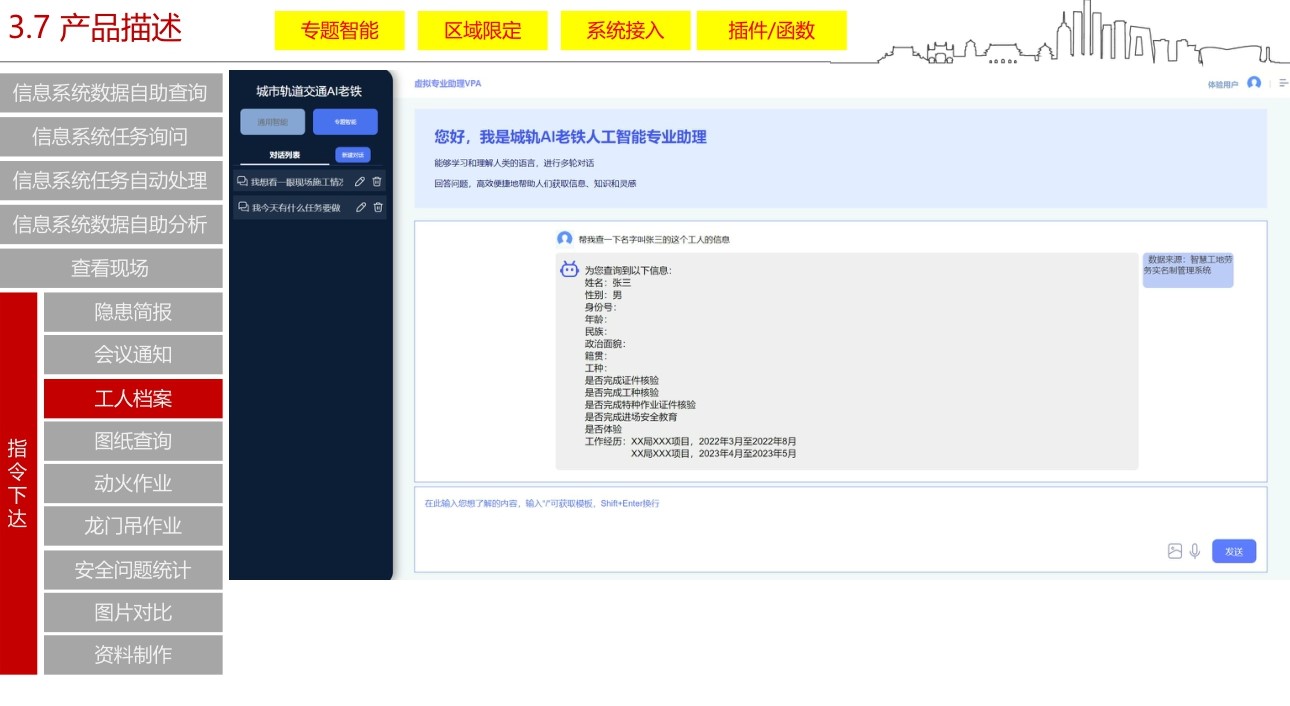This screenshot has height=706, width=1290.
Task: Click the yellow 区域限定 label
Action: (x=483, y=31)
